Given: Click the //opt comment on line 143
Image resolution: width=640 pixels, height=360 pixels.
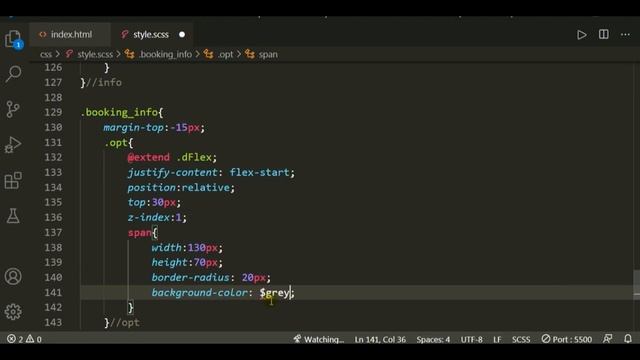Looking at the screenshot, I should click(124, 322).
